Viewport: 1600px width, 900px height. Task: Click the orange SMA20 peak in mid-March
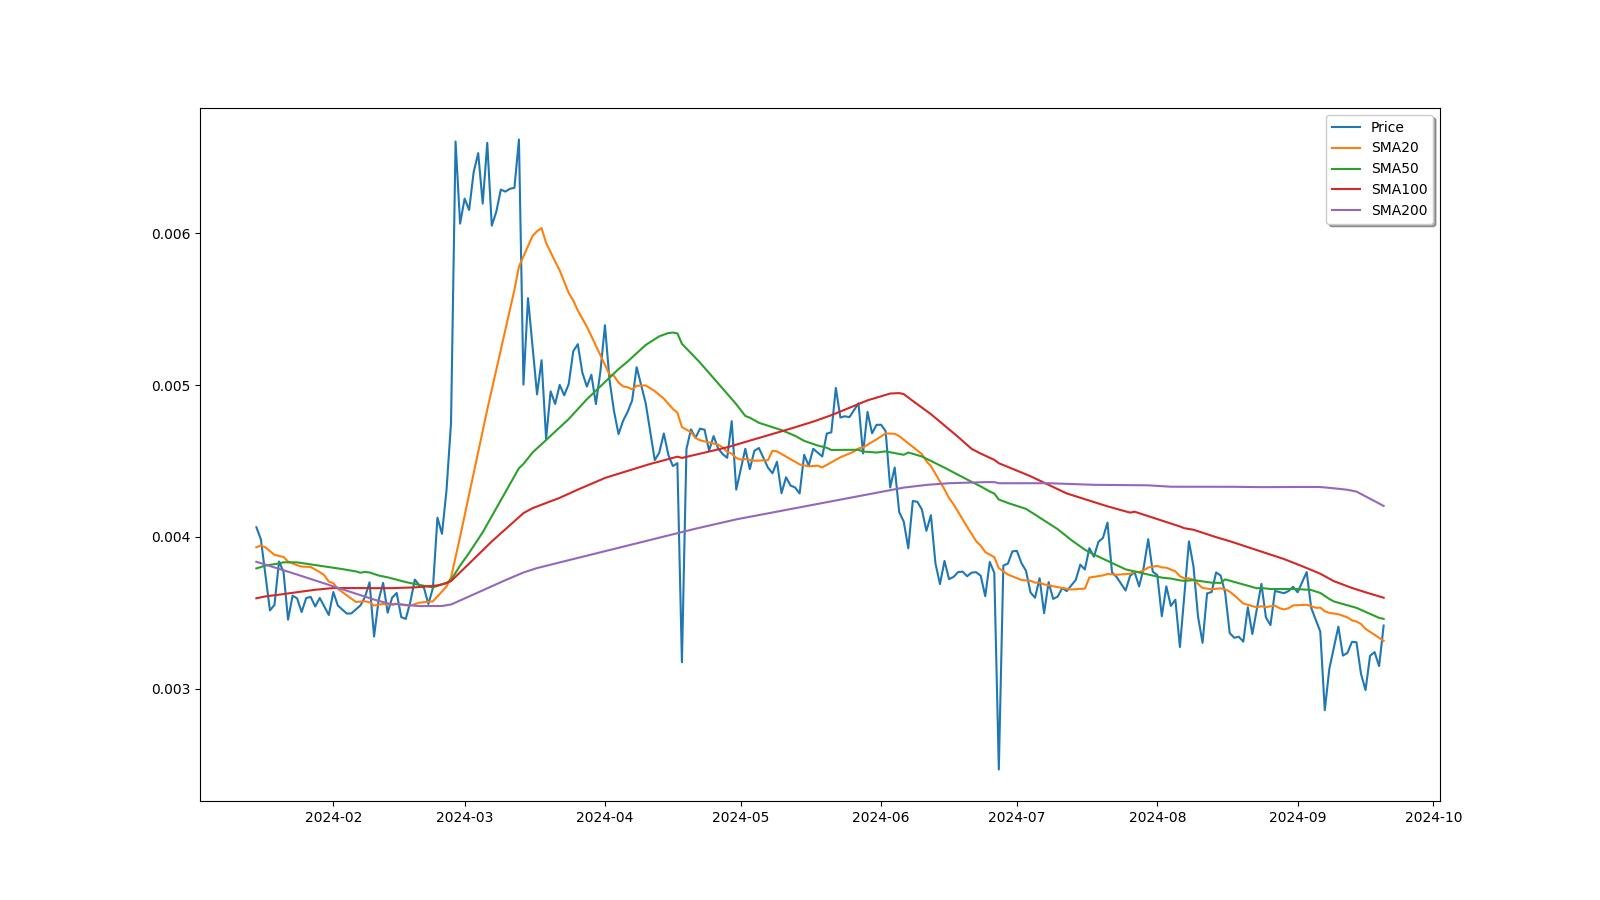pos(541,228)
